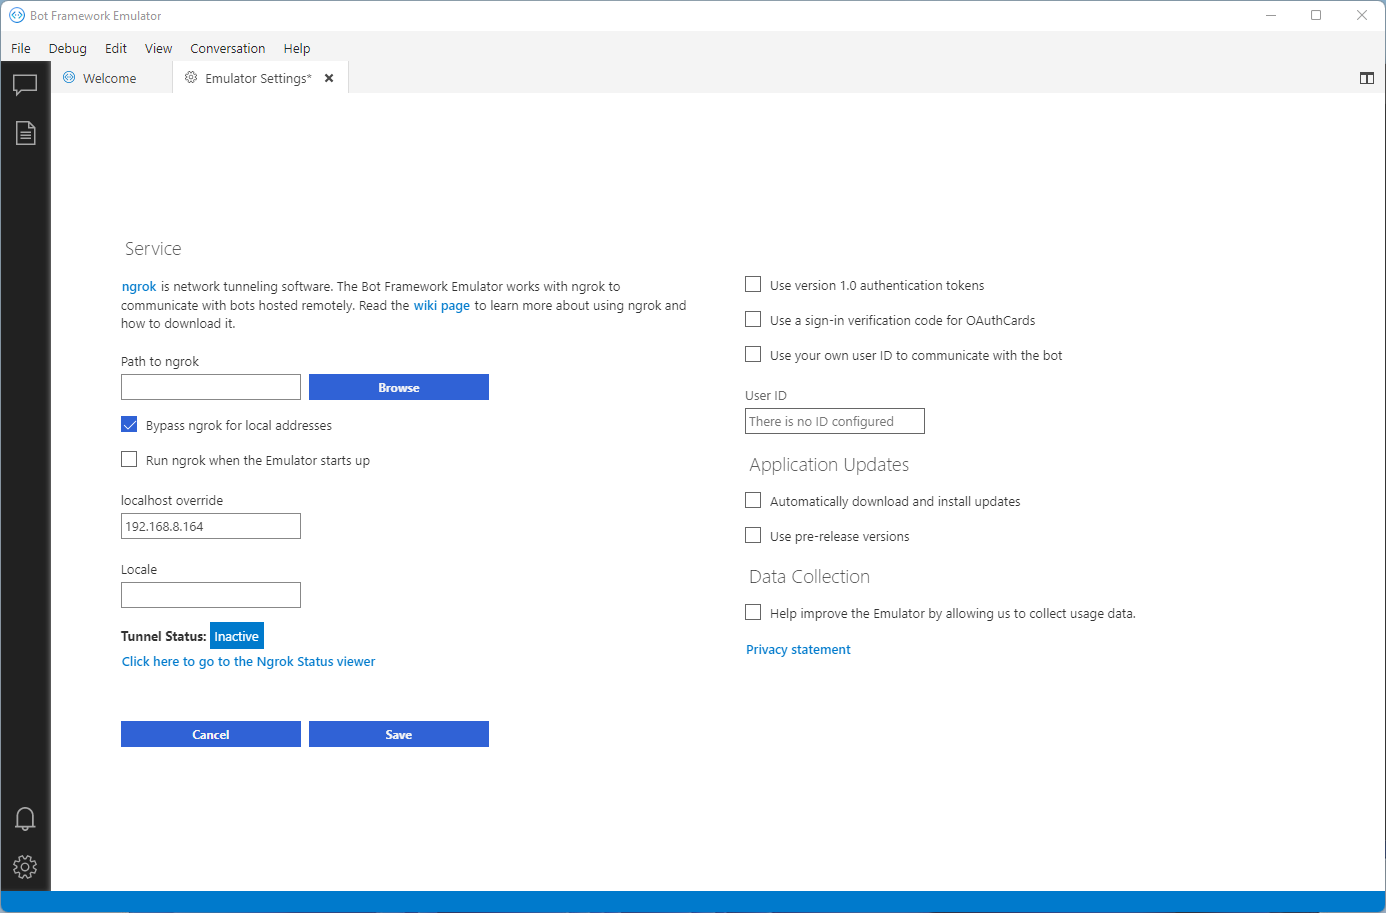This screenshot has height=913, width=1386.
Task: Open the bot chat explorer sidebar icon
Action: (x=25, y=85)
